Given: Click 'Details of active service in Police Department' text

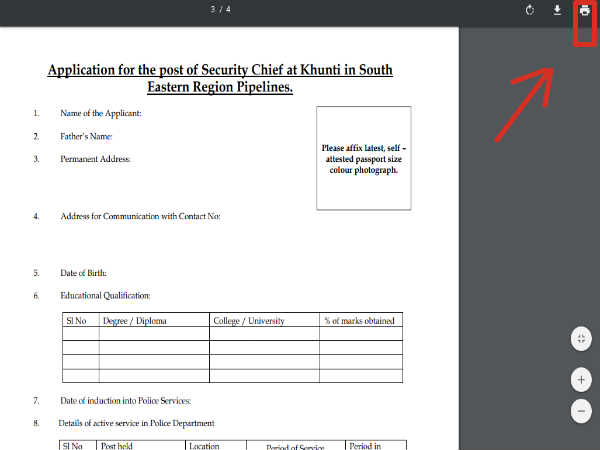Looking at the screenshot, I should point(137,423).
